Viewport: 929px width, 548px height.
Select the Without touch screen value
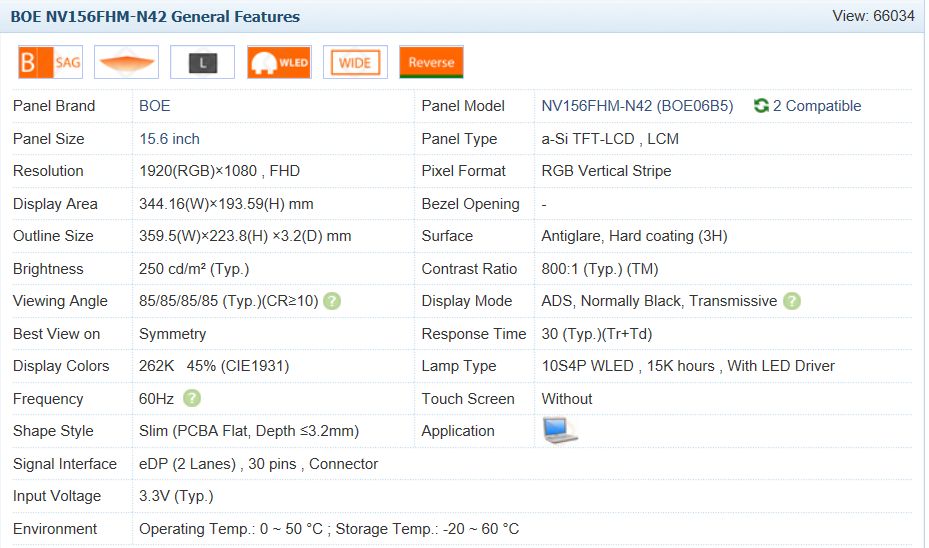click(566, 399)
